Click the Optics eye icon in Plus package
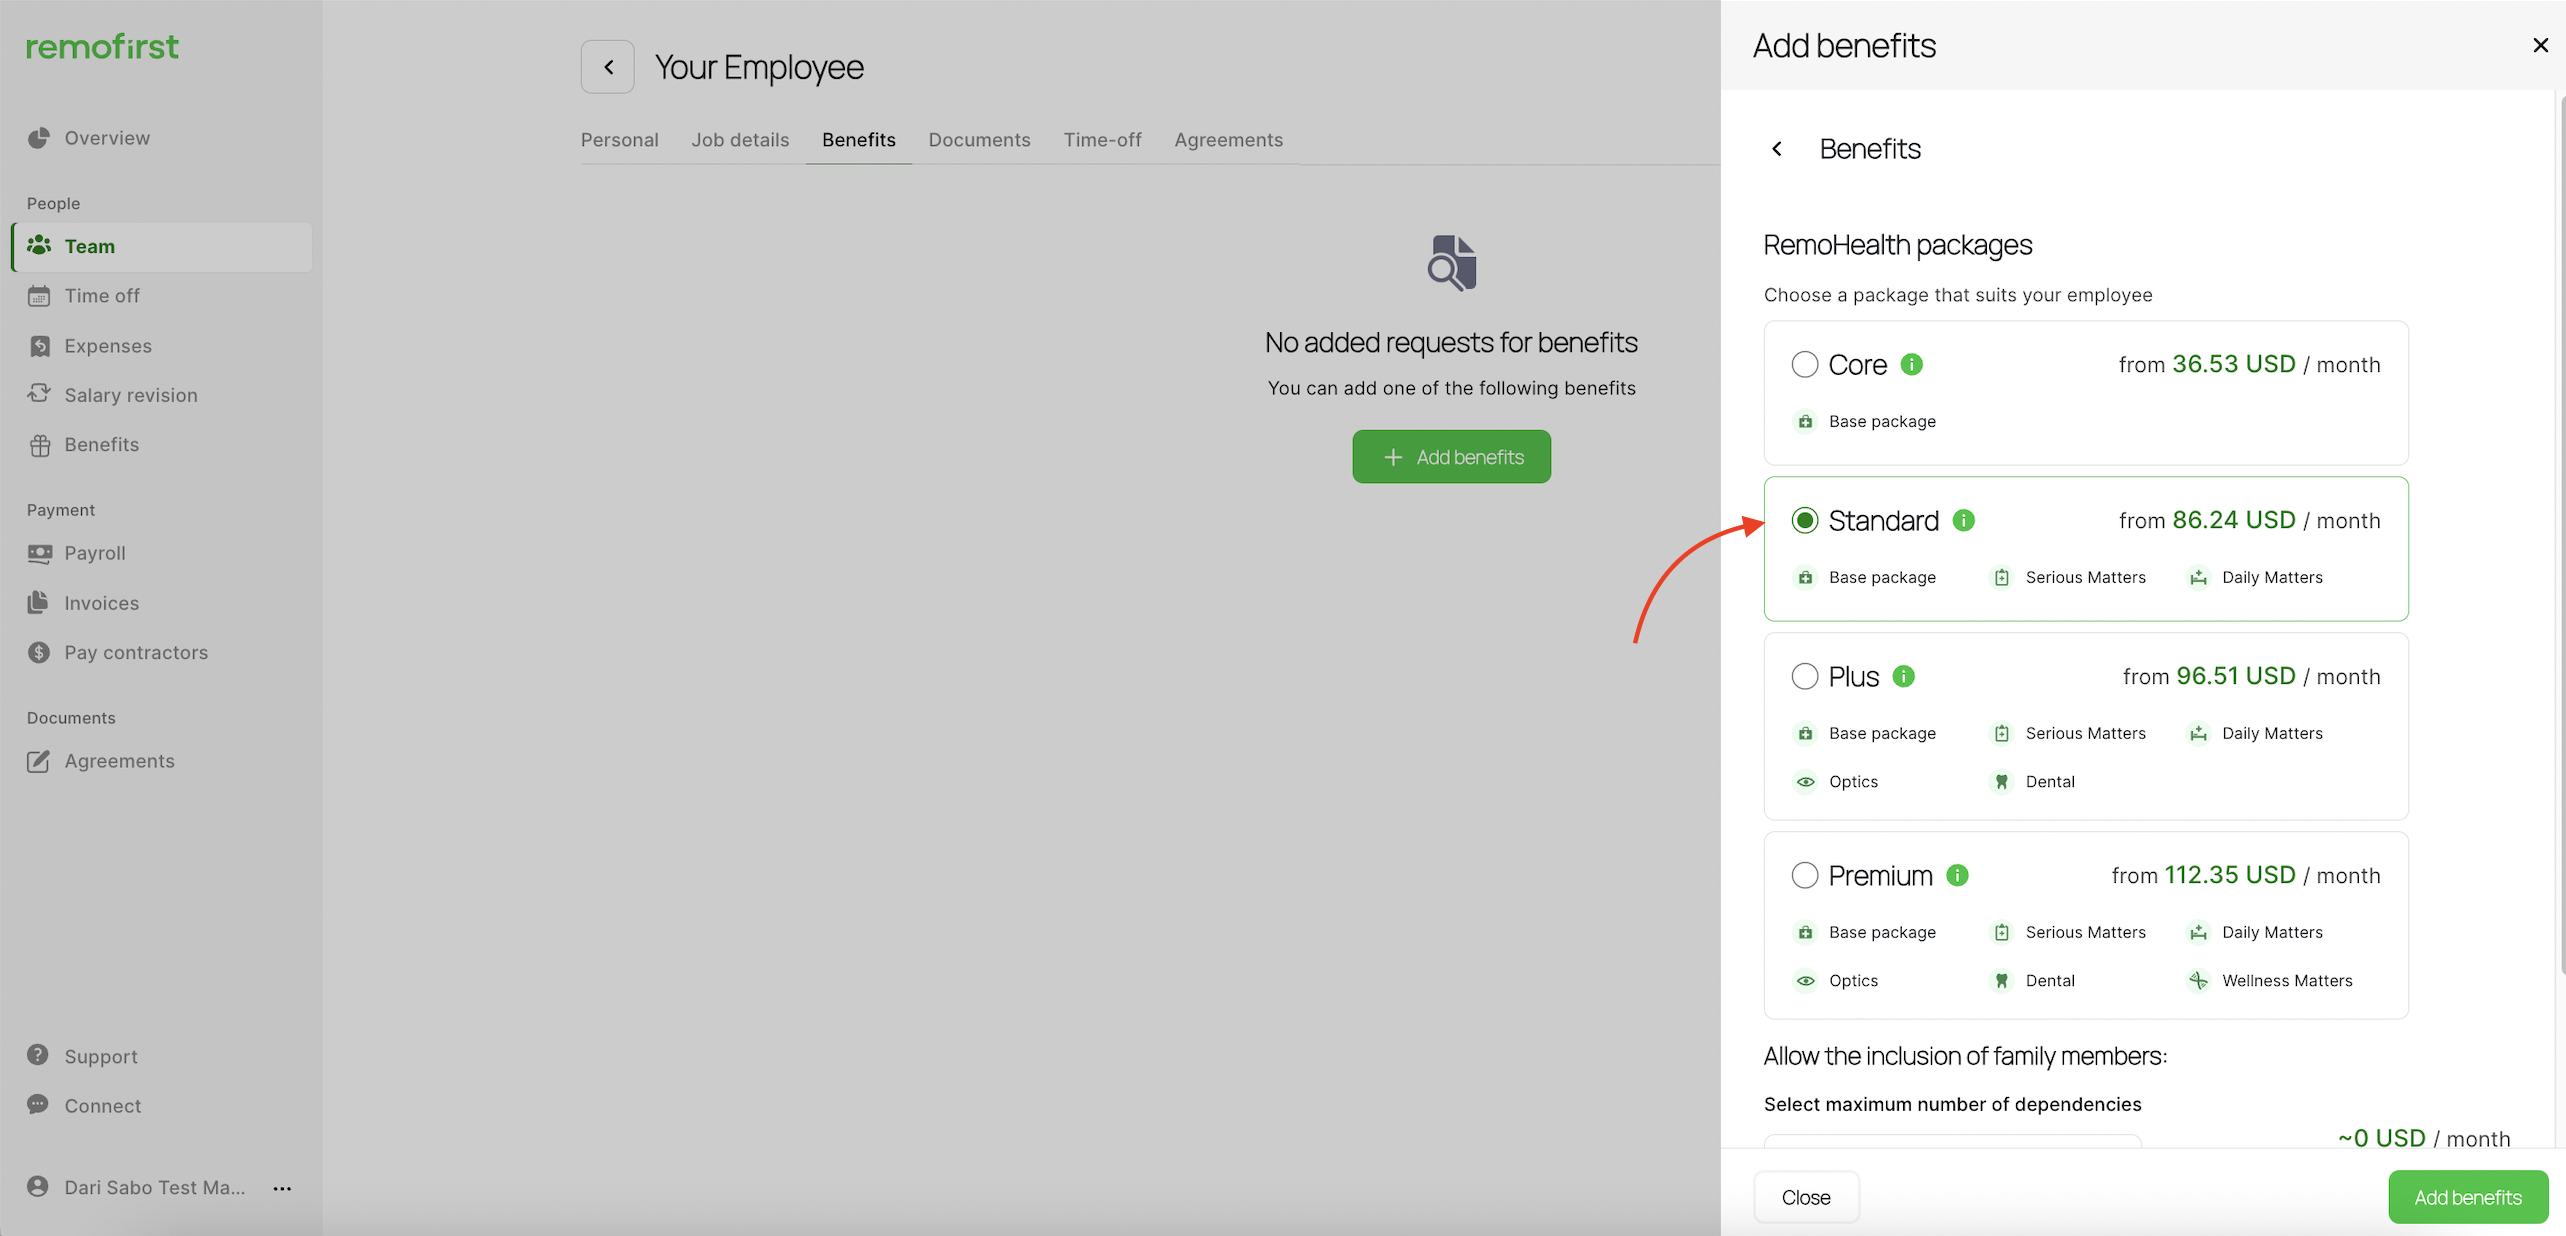The image size is (2566, 1236). click(x=1805, y=782)
